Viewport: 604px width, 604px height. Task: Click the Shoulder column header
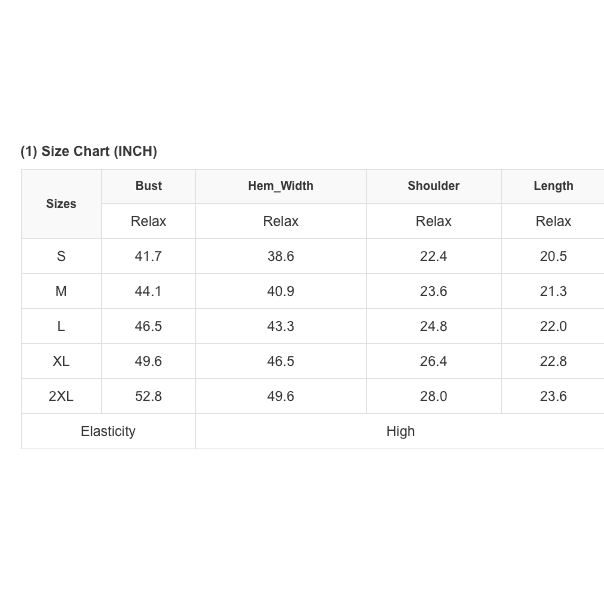pos(433,186)
